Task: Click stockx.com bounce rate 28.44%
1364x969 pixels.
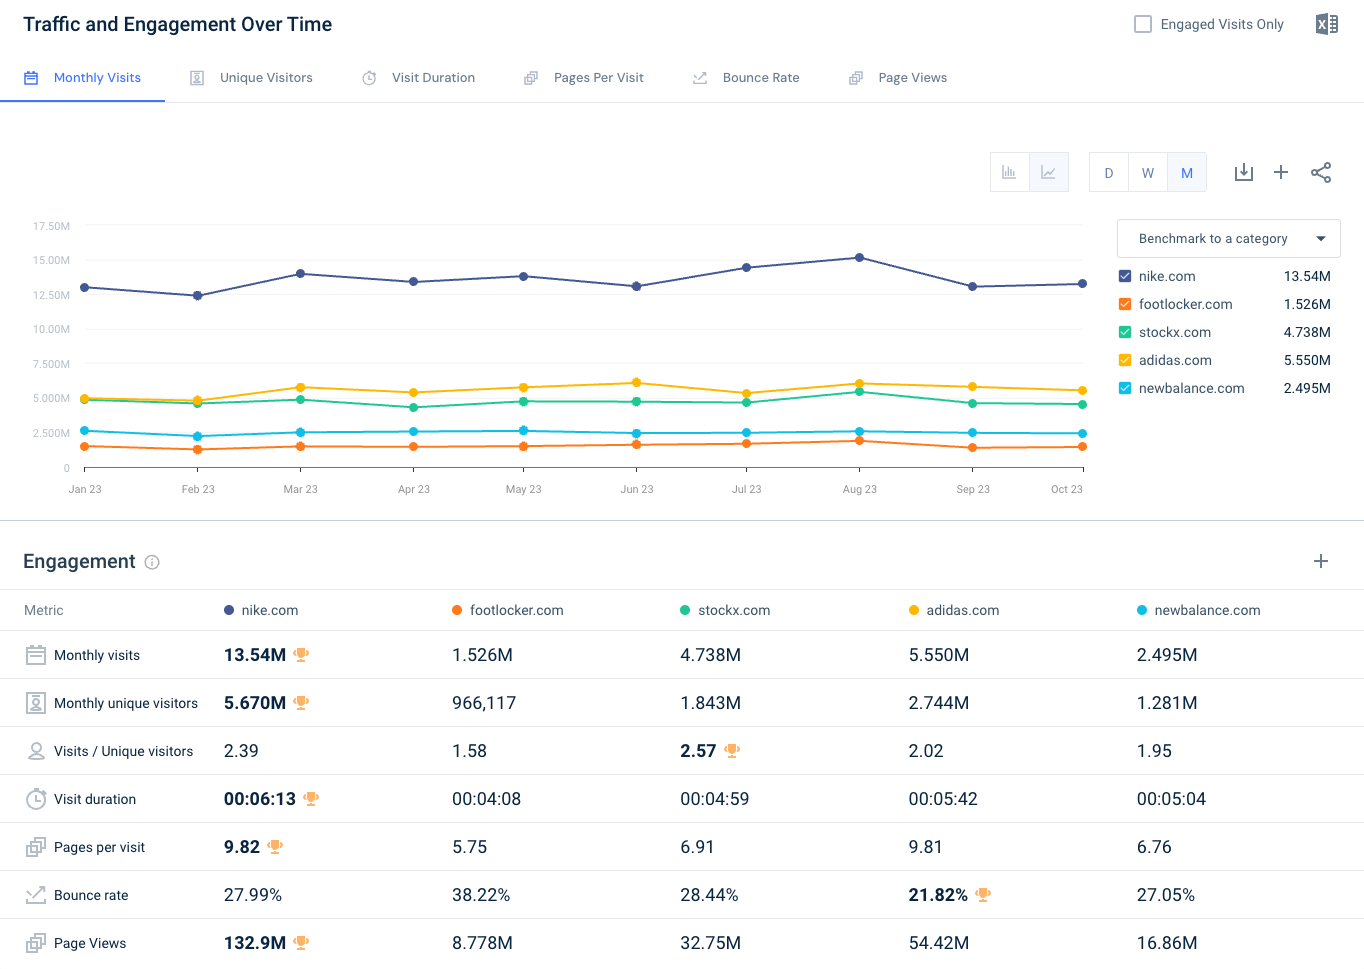Action: (x=709, y=895)
